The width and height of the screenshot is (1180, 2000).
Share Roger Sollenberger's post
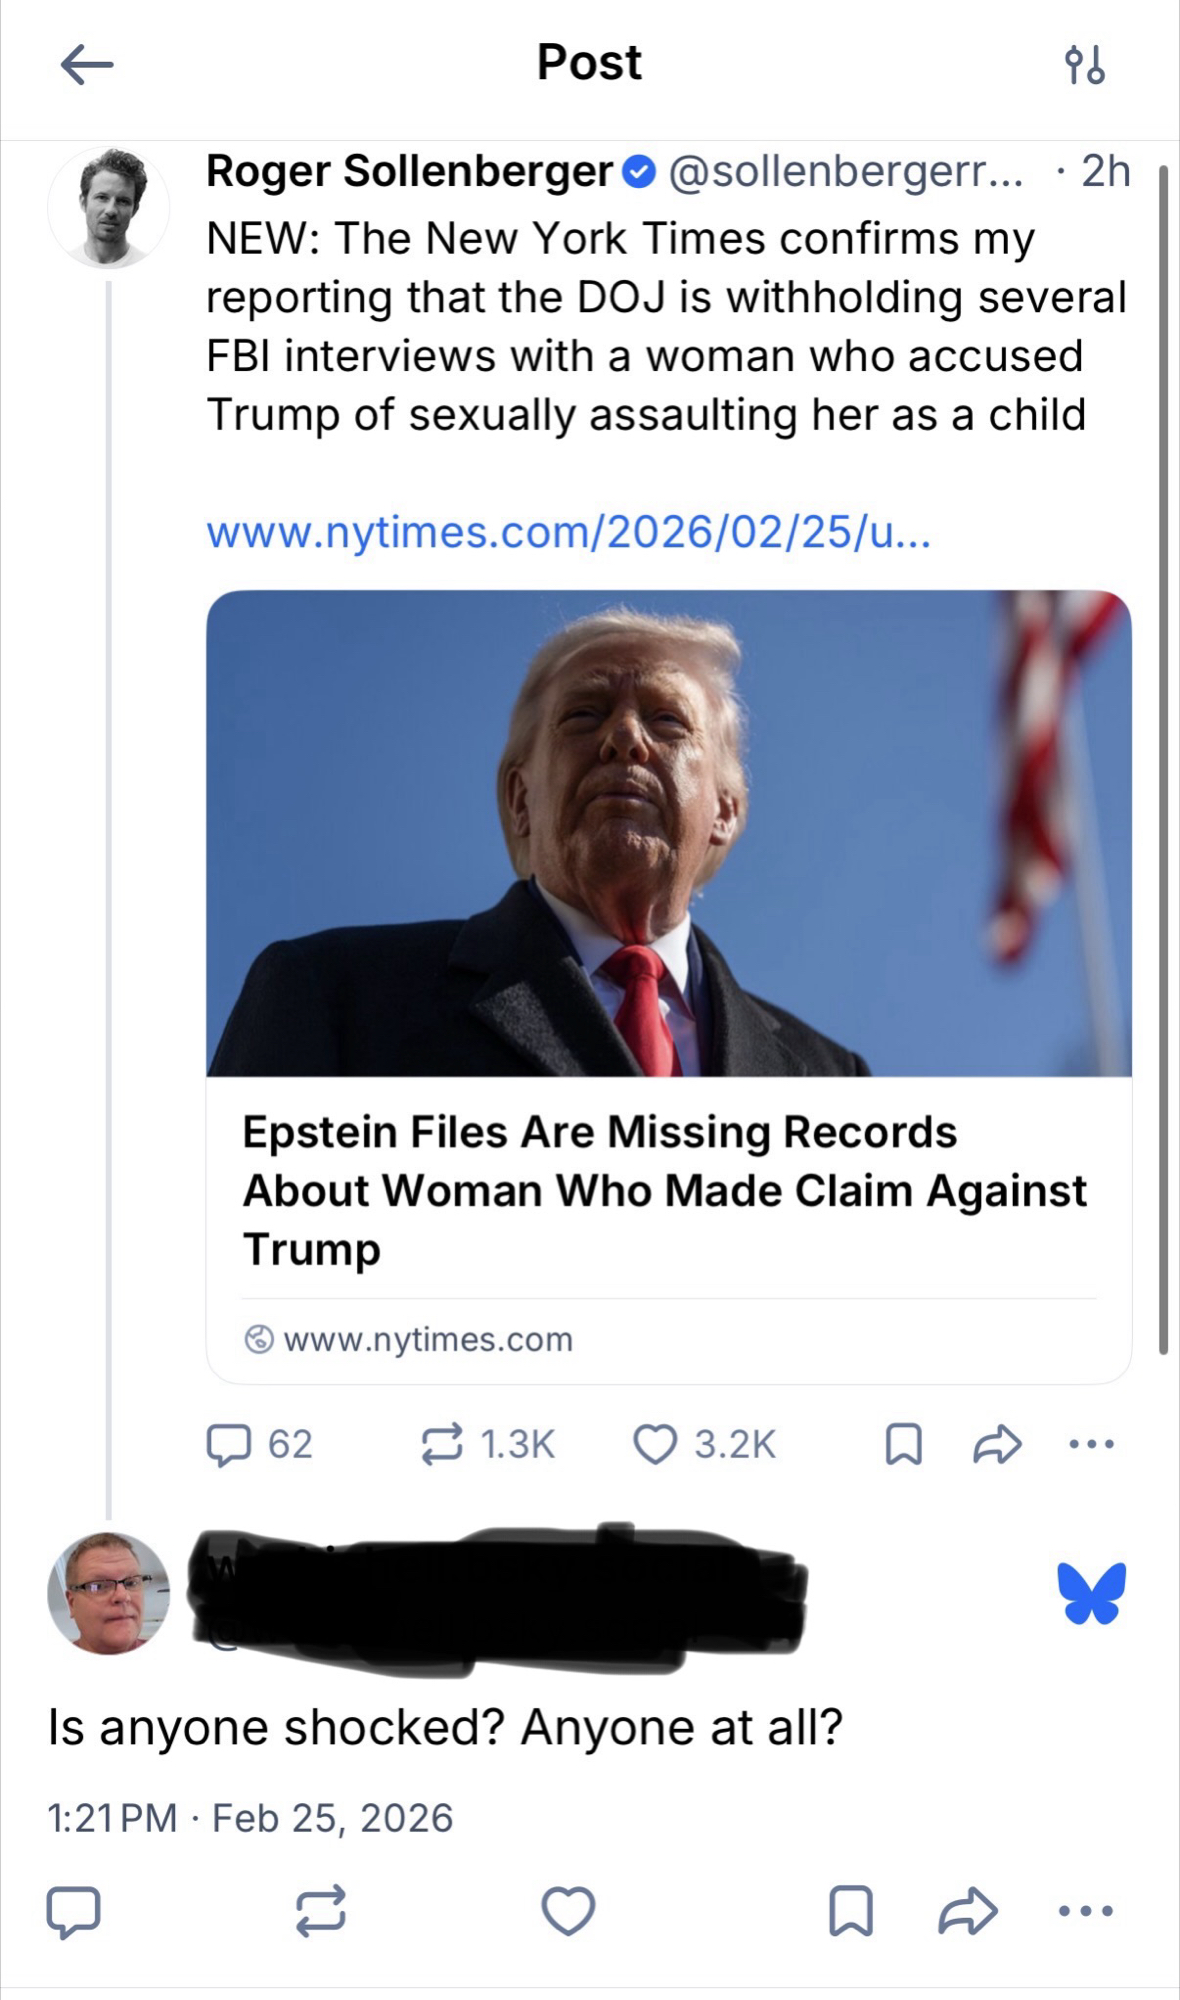pyautogui.click(x=997, y=1445)
